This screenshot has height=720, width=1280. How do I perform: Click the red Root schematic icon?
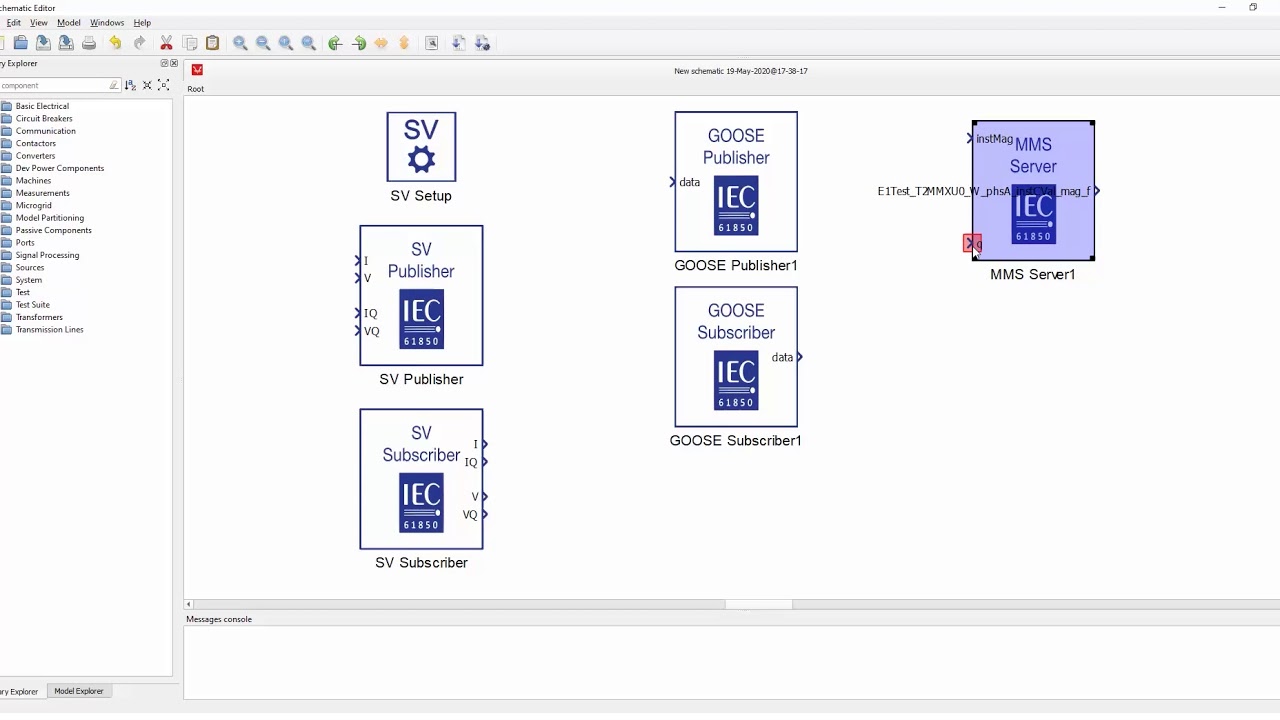(x=197, y=70)
